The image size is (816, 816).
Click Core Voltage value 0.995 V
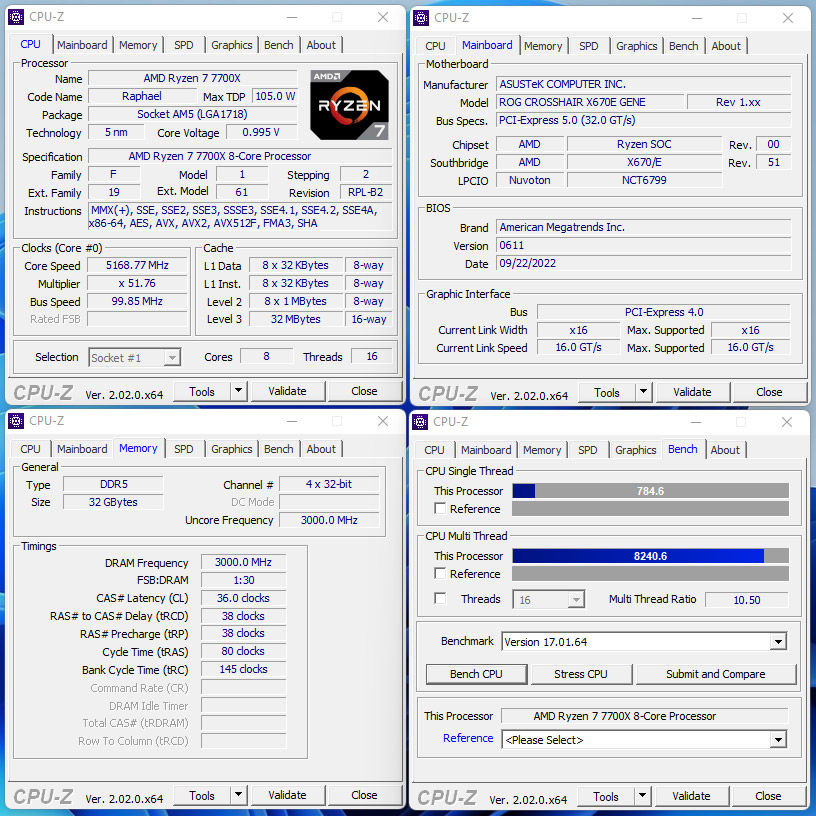[x=262, y=132]
